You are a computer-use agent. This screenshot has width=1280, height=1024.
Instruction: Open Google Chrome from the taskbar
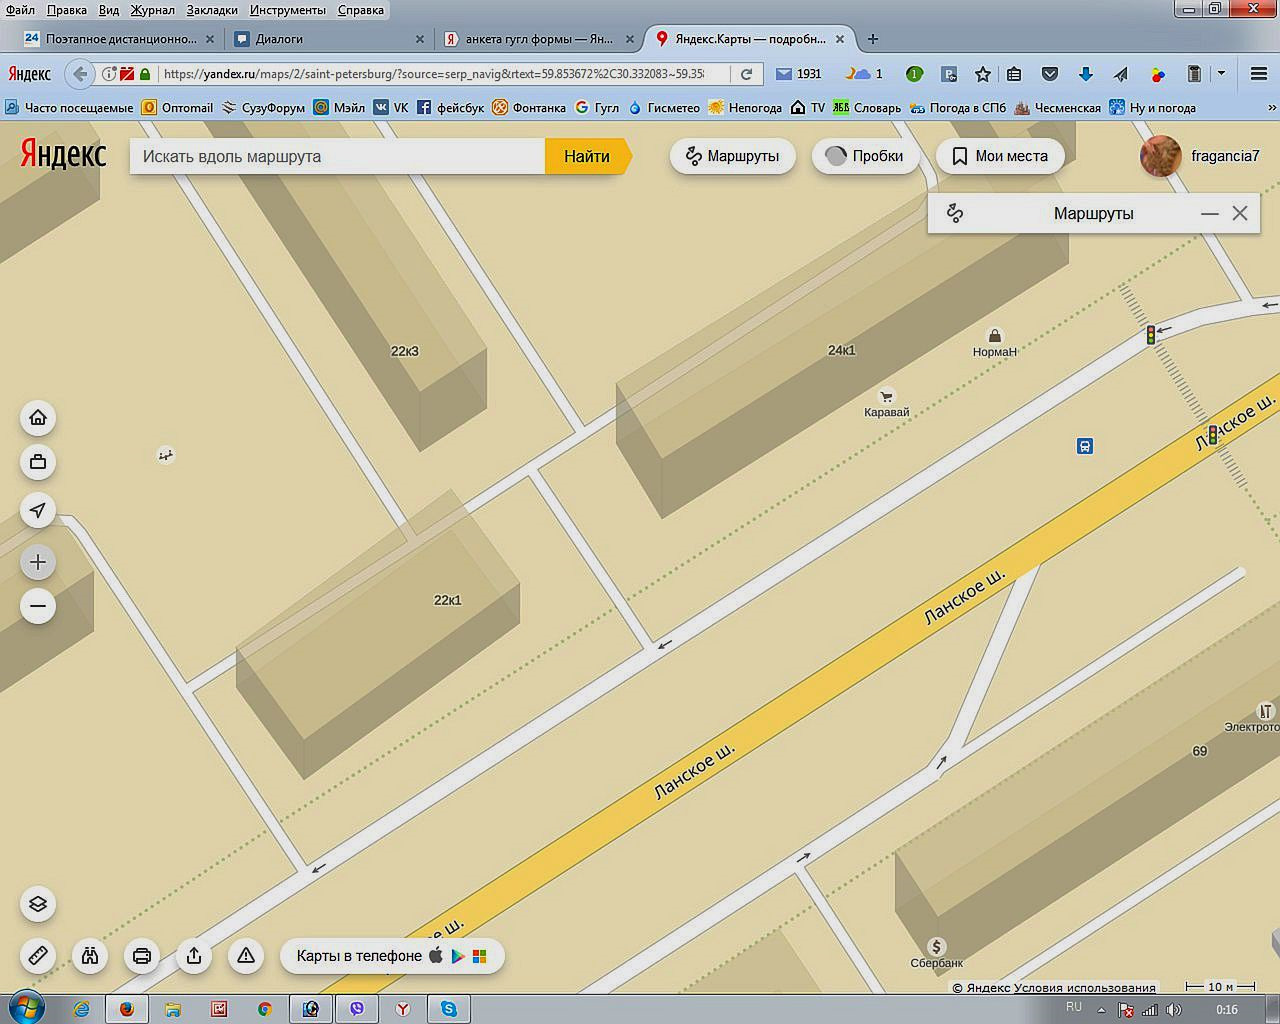pos(264,1009)
